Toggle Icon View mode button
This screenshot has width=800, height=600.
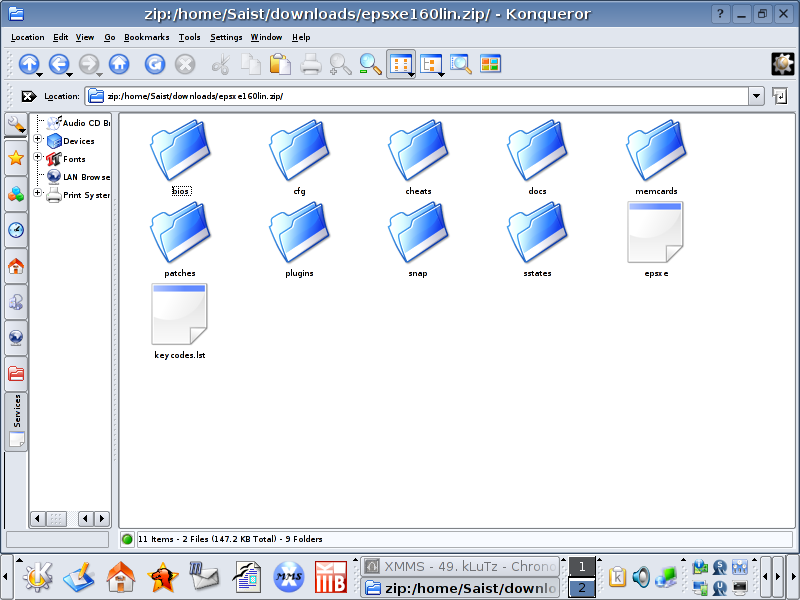[401, 64]
